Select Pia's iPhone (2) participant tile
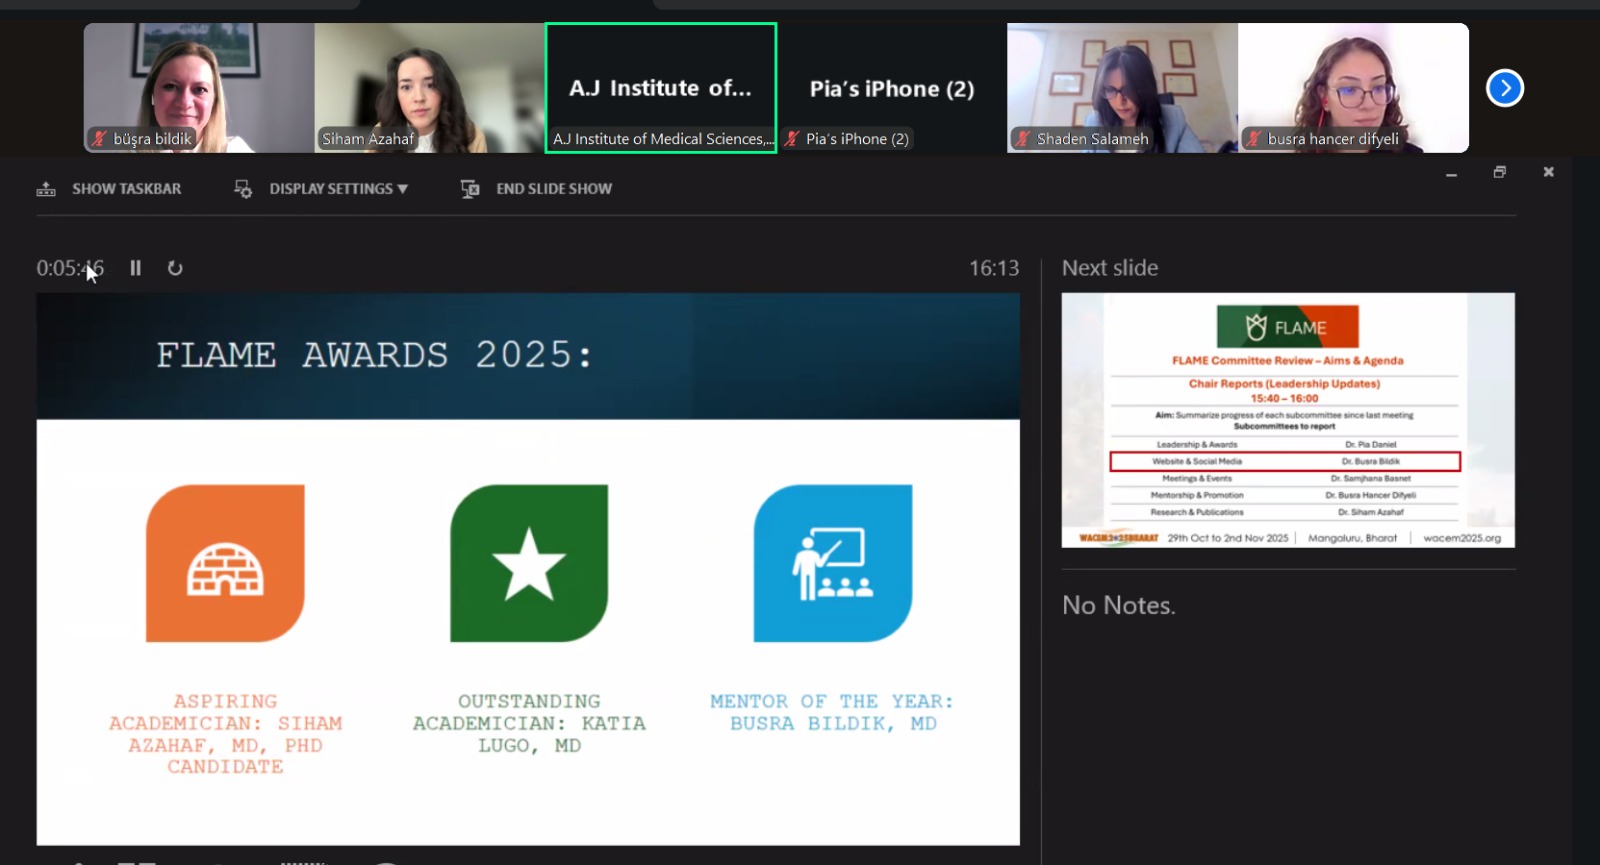 [x=891, y=88]
